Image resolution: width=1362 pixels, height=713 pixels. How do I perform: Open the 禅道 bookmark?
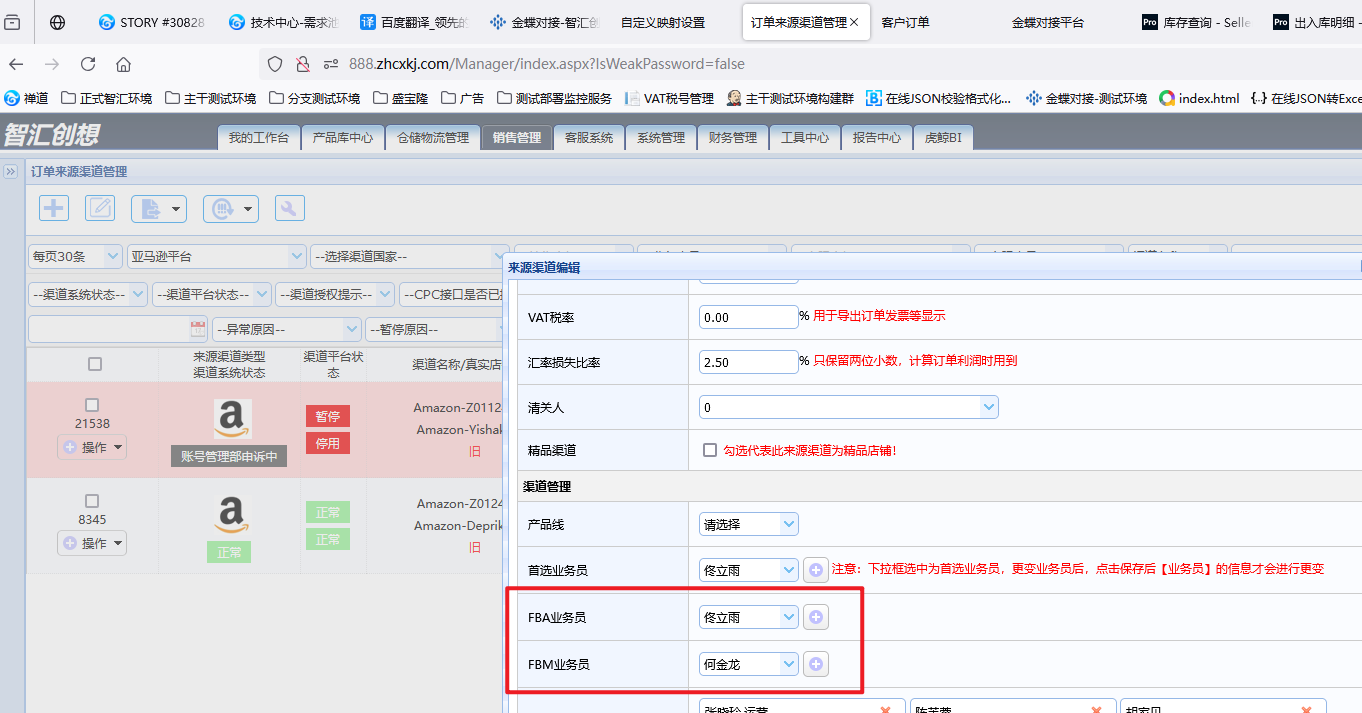[x=27, y=98]
